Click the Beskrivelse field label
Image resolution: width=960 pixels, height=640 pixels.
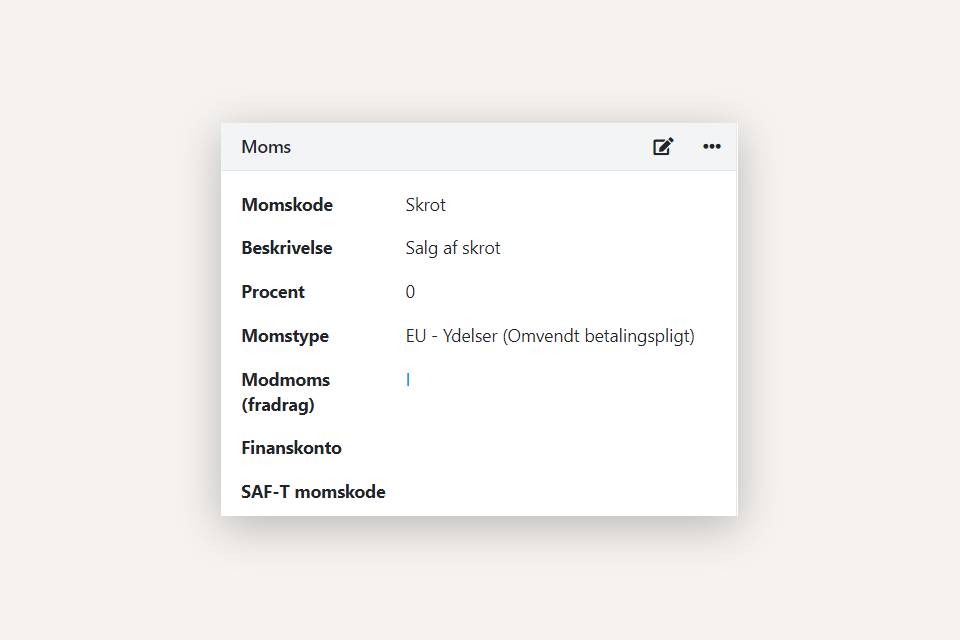(x=287, y=248)
